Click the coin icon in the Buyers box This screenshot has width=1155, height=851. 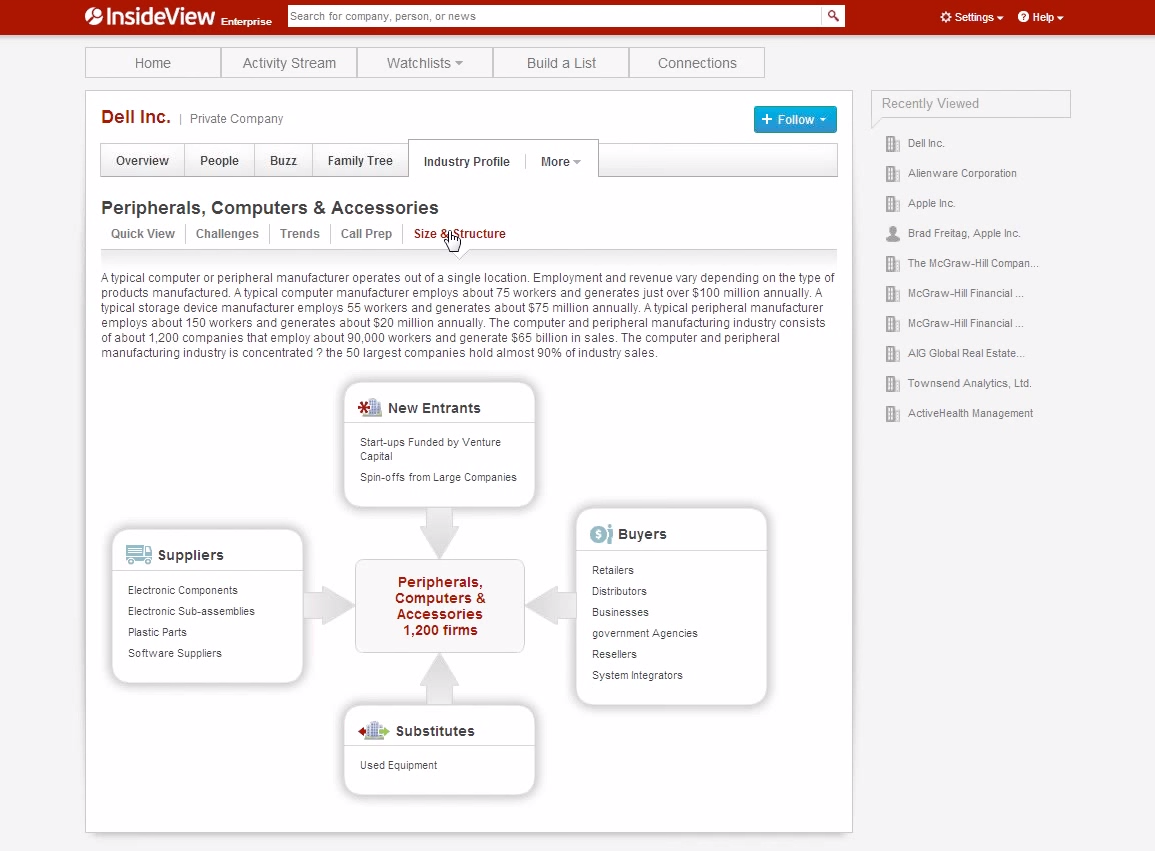click(x=601, y=533)
